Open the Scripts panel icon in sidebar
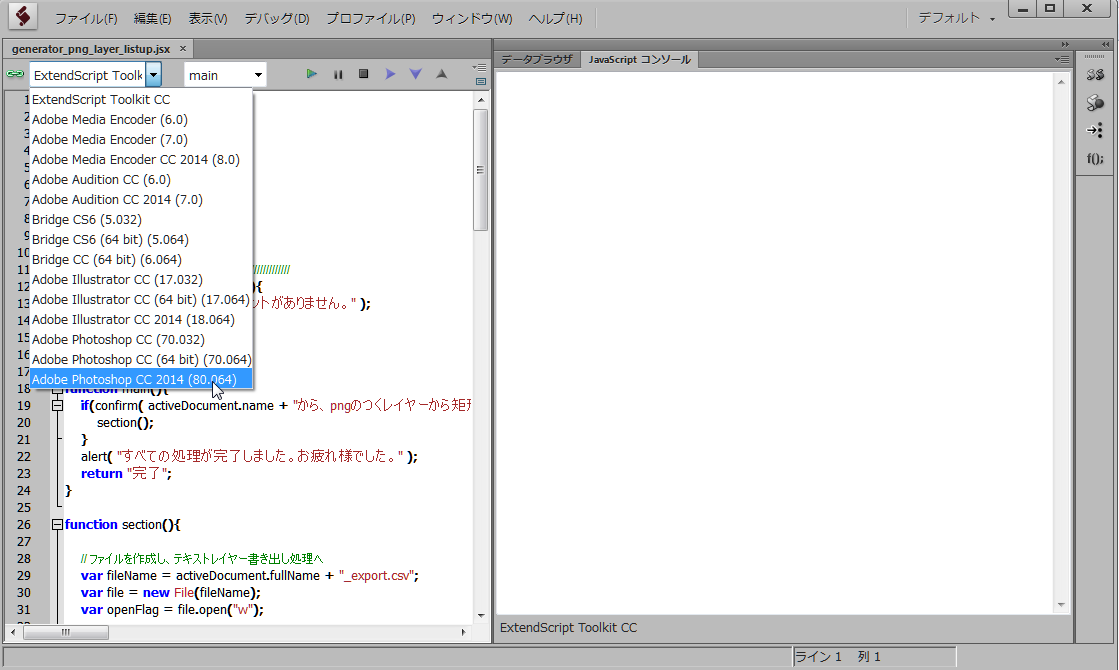1119x670 pixels. click(1095, 75)
